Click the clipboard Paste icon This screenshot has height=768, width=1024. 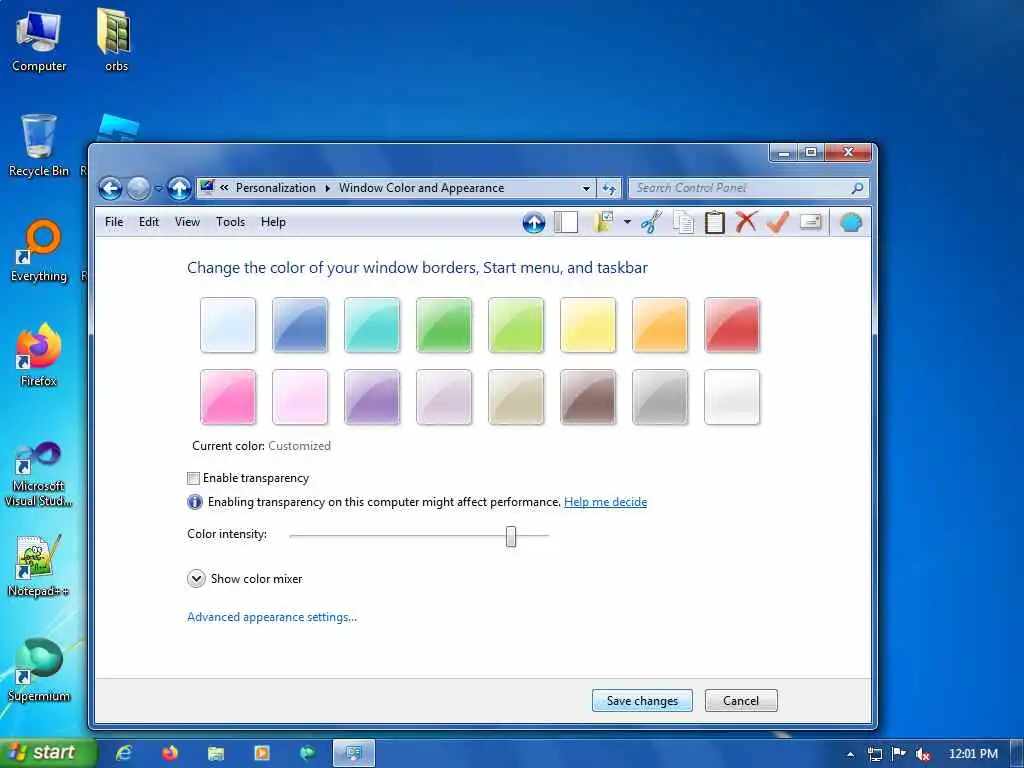point(714,222)
